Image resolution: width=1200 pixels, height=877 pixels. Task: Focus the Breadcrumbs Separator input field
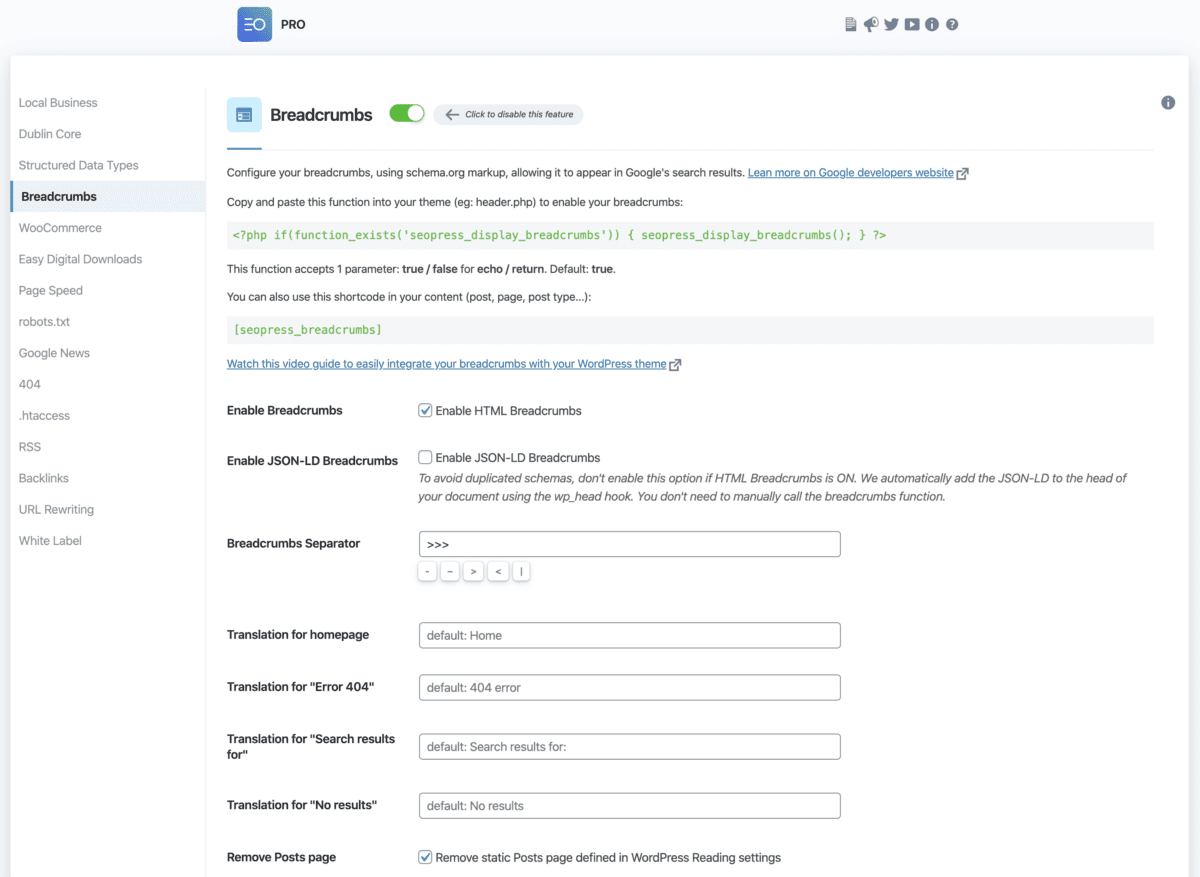[x=629, y=544]
